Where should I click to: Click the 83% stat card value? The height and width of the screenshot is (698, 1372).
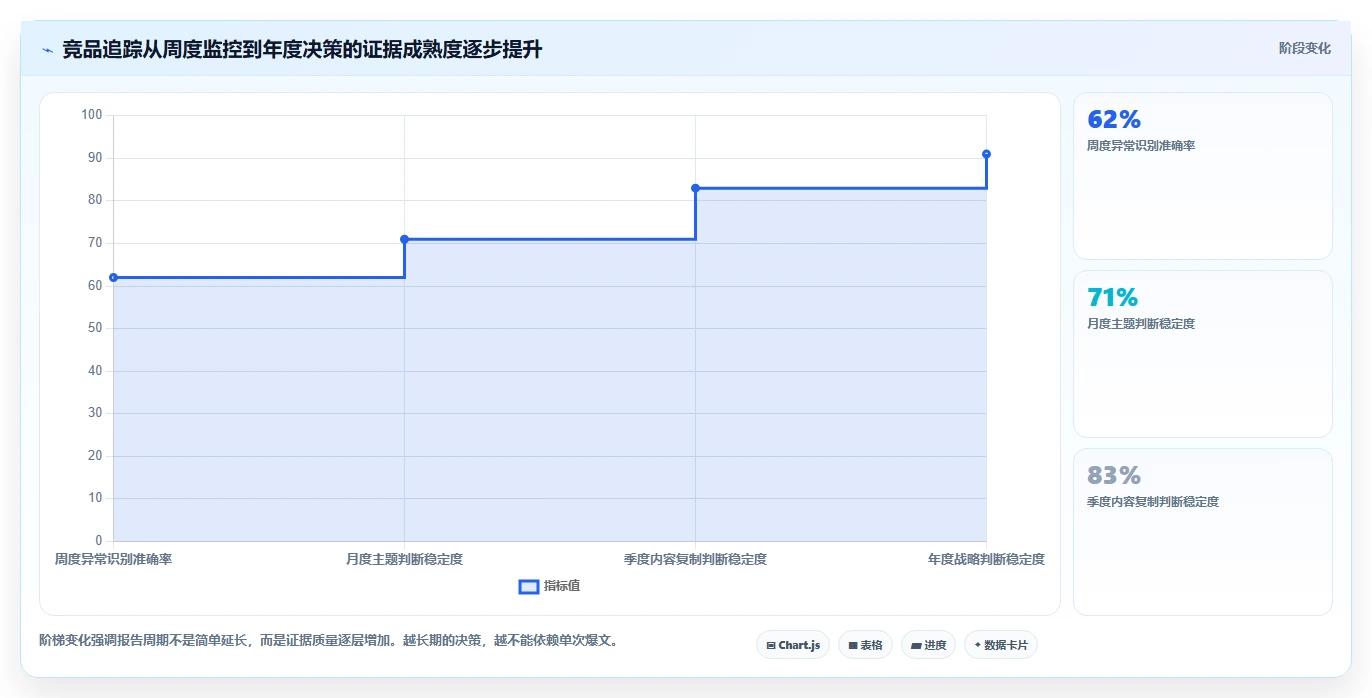[x=1114, y=476]
